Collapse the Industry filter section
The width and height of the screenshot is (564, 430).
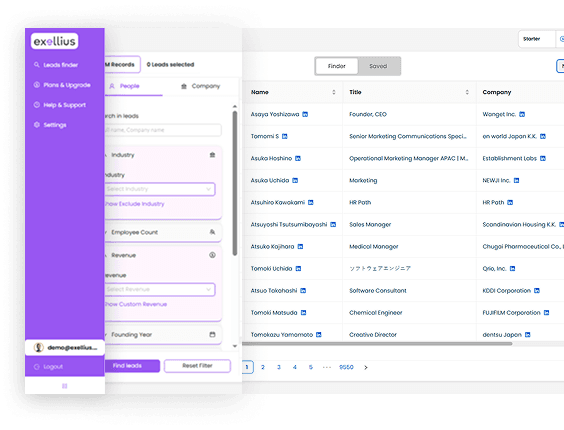(163, 155)
